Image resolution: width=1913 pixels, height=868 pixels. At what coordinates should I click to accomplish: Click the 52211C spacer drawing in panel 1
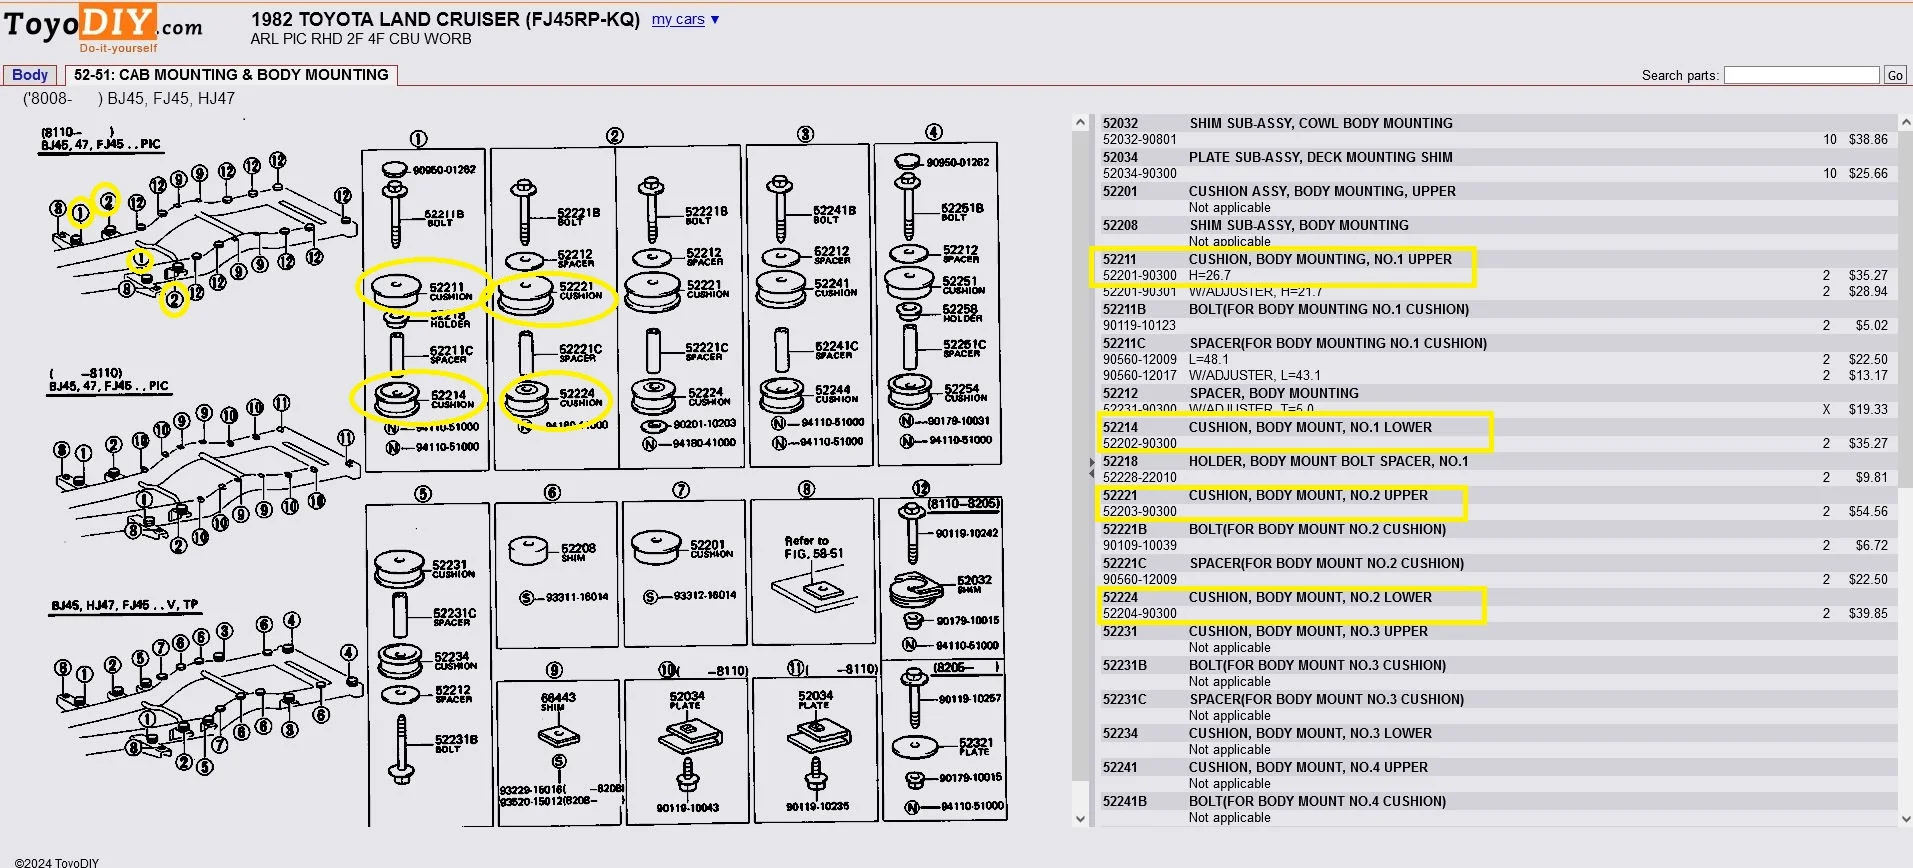click(397, 352)
